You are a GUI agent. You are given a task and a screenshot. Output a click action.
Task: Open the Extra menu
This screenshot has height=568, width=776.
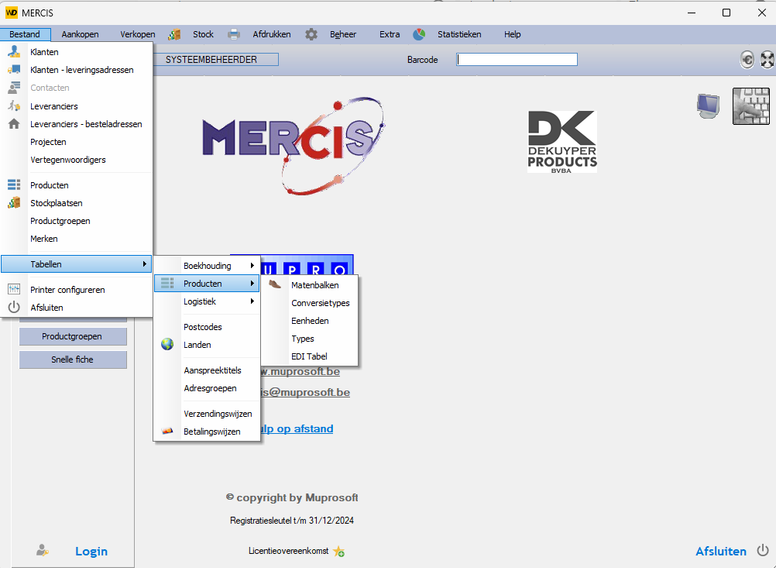[389, 34]
